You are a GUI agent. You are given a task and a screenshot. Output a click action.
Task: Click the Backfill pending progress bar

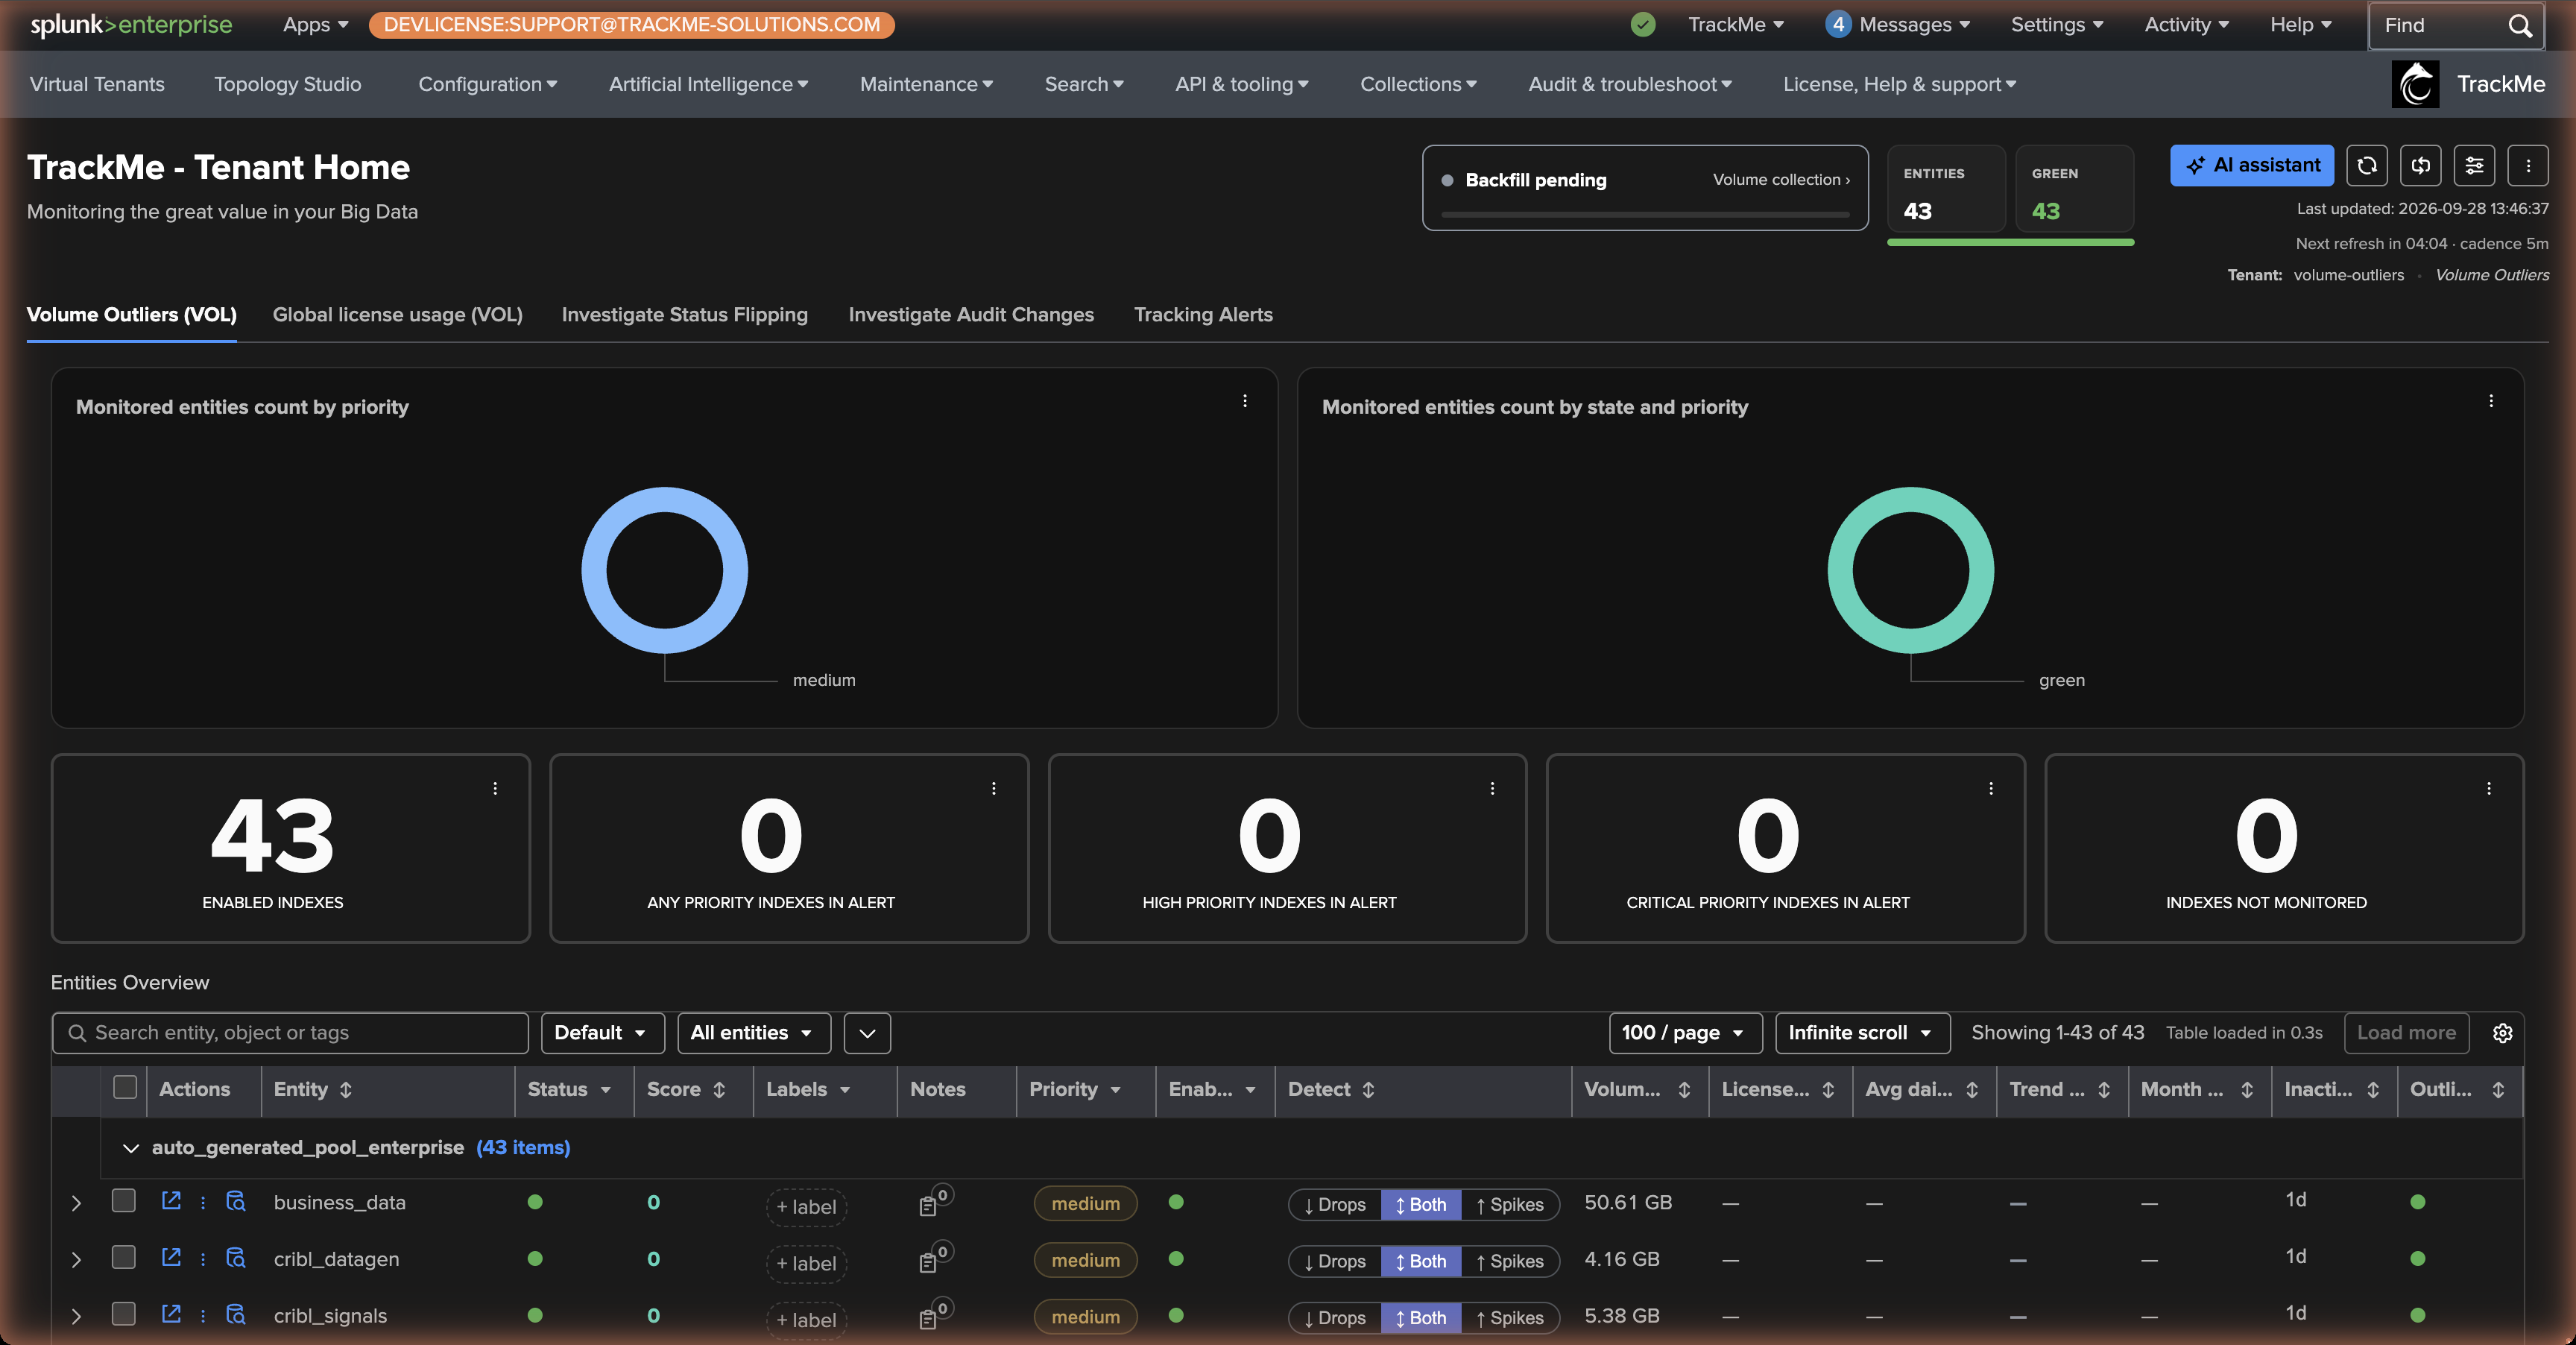(1645, 214)
